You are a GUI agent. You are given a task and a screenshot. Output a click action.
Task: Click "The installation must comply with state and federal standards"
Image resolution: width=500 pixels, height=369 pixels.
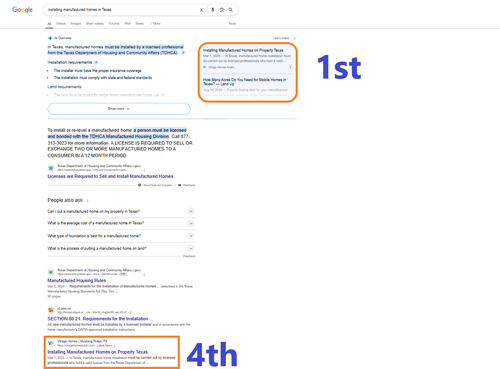pos(103,78)
